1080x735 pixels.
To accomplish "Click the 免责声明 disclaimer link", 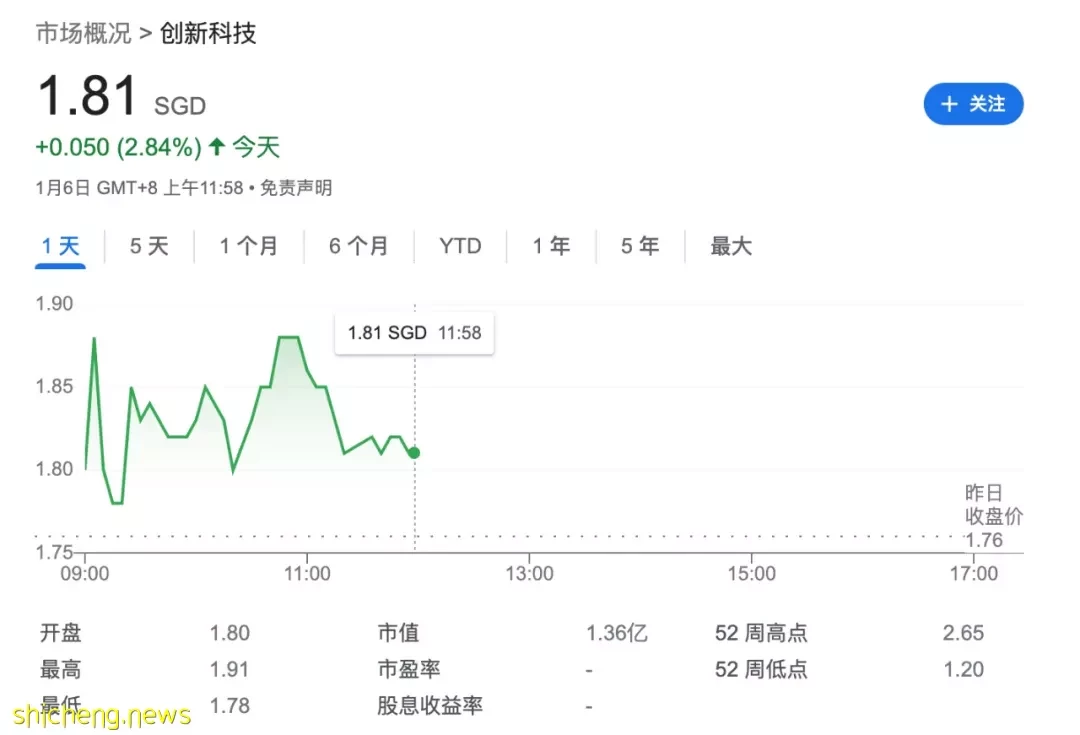I will point(296,188).
